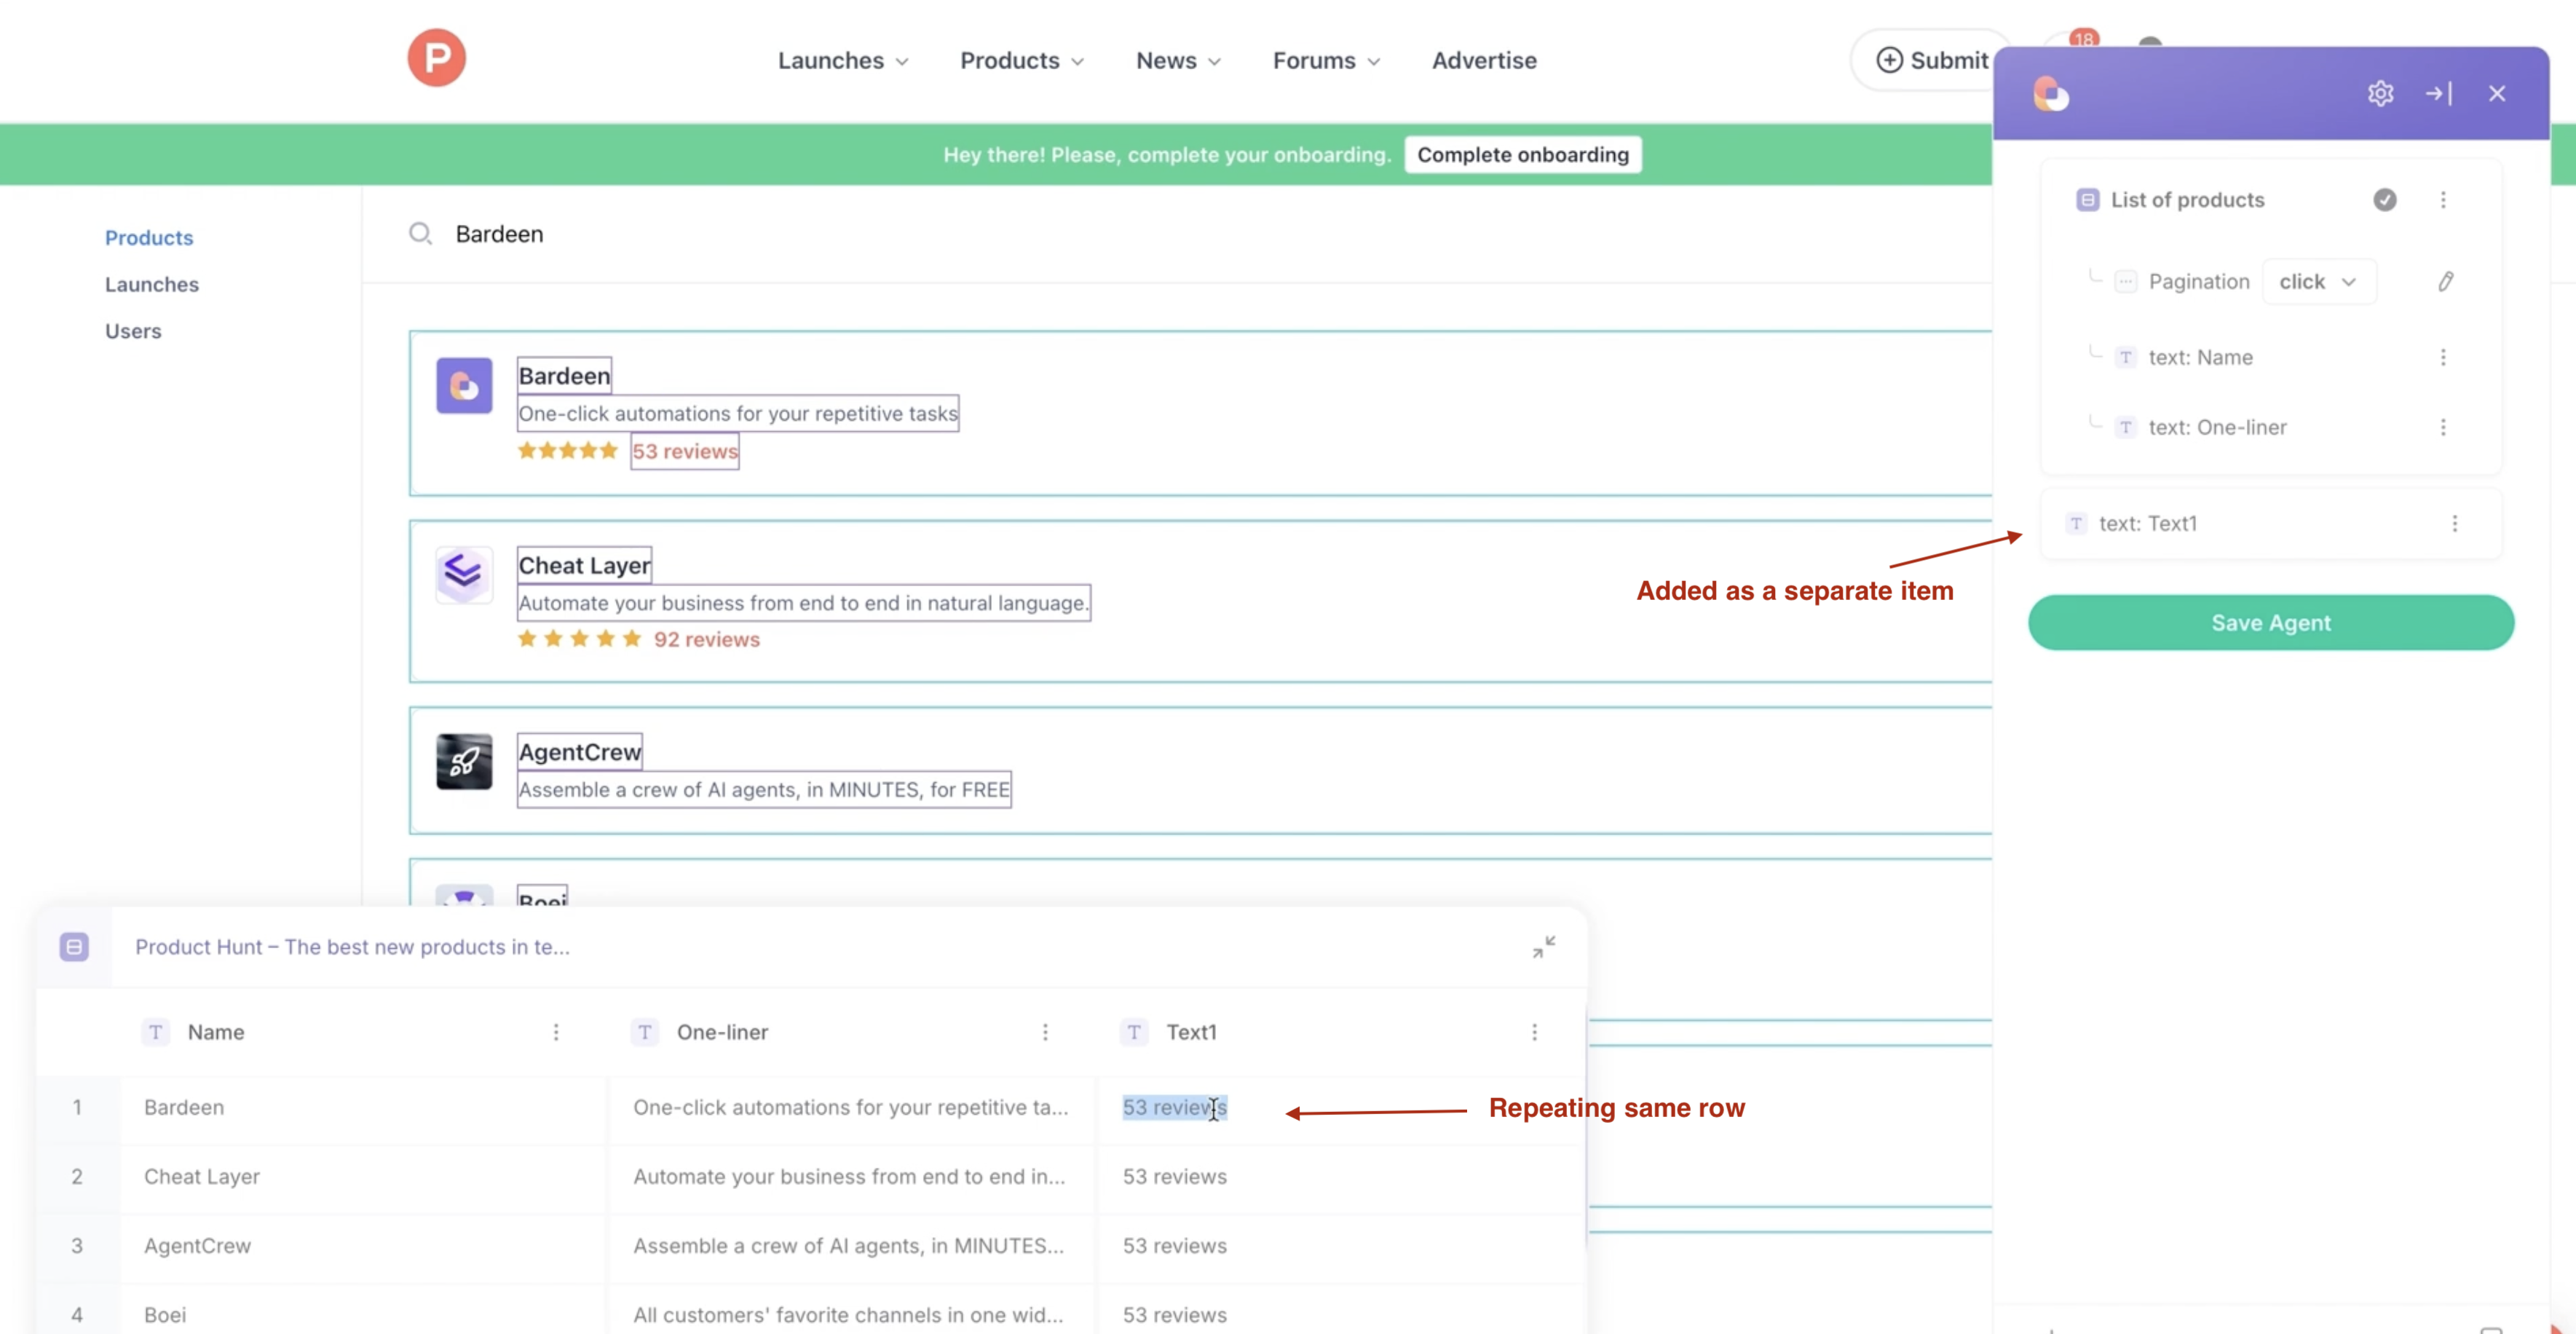Collapse the Bardeen panel to the side
This screenshot has height=1334, width=2576.
[2438, 94]
